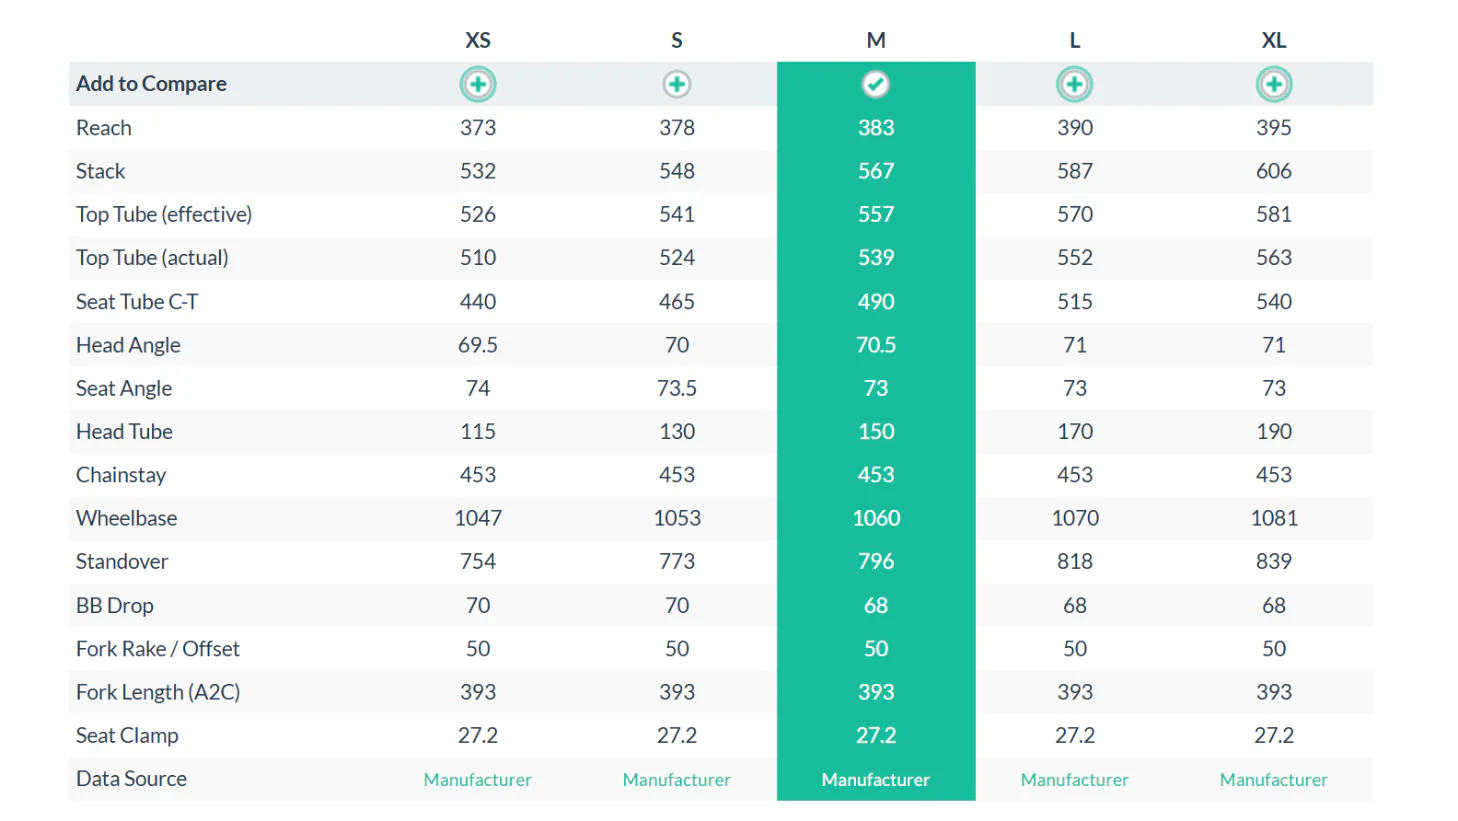Click the Wheelbase value 1060 for M

[876, 518]
